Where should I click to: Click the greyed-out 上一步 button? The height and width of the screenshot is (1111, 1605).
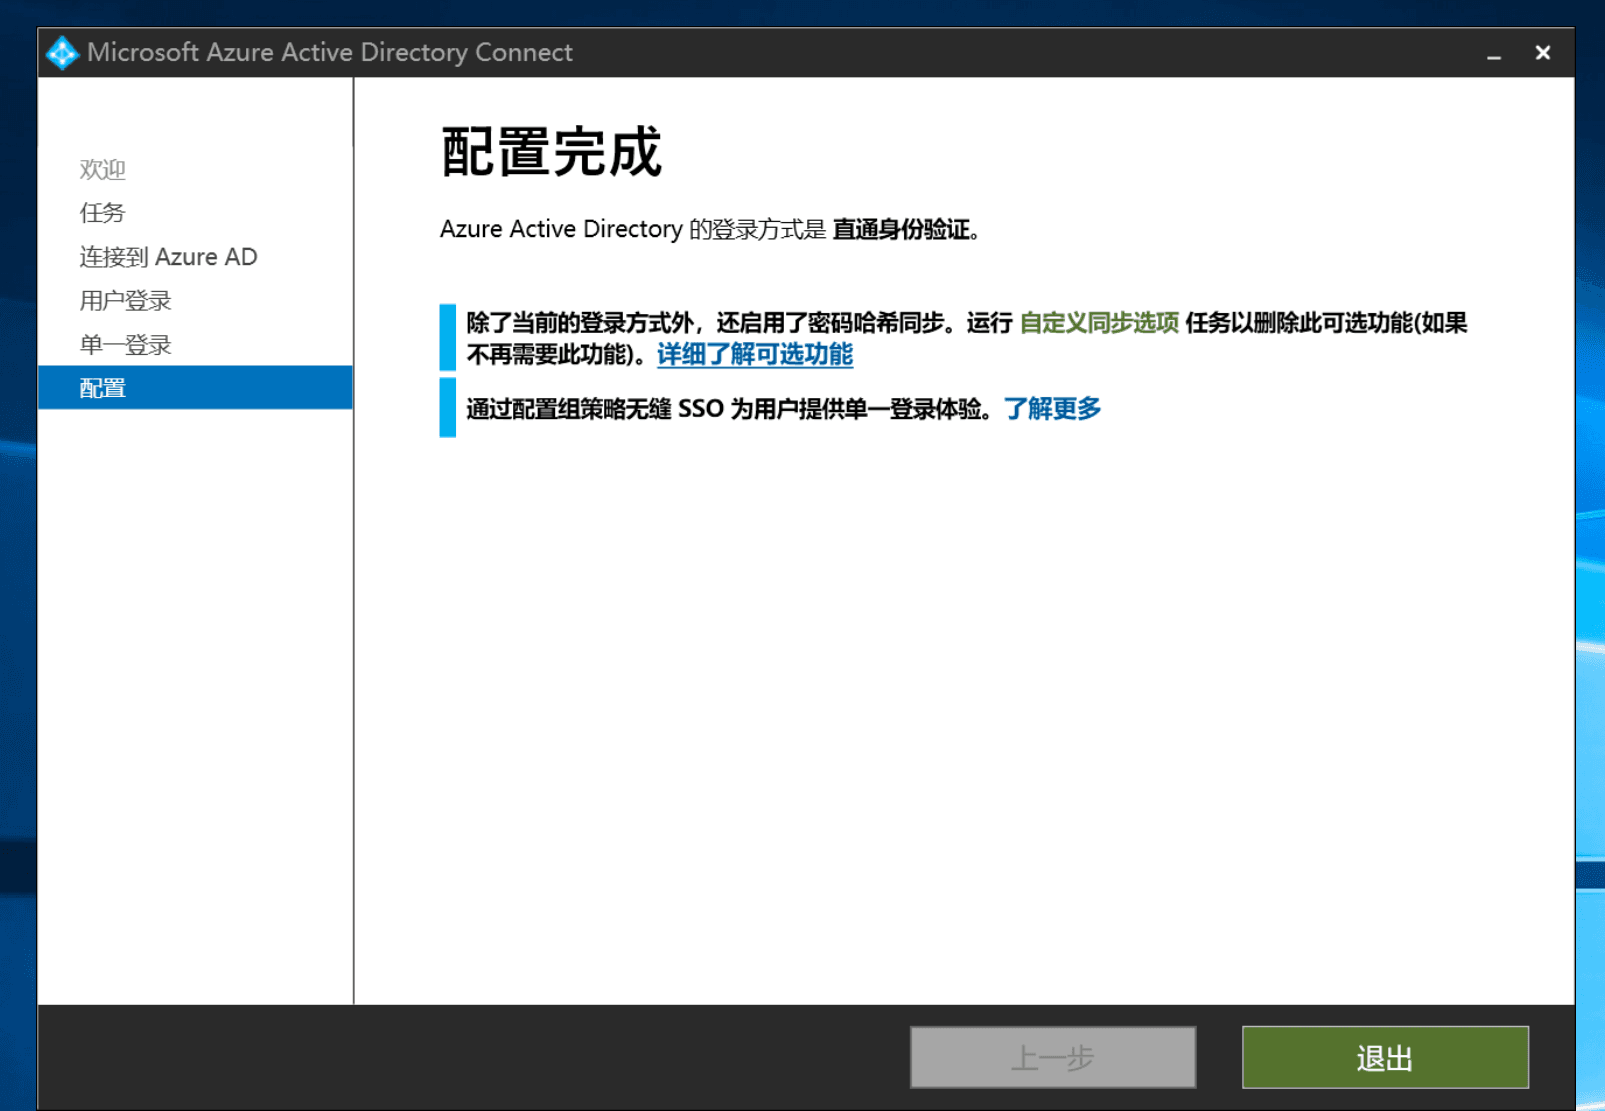point(1052,1057)
